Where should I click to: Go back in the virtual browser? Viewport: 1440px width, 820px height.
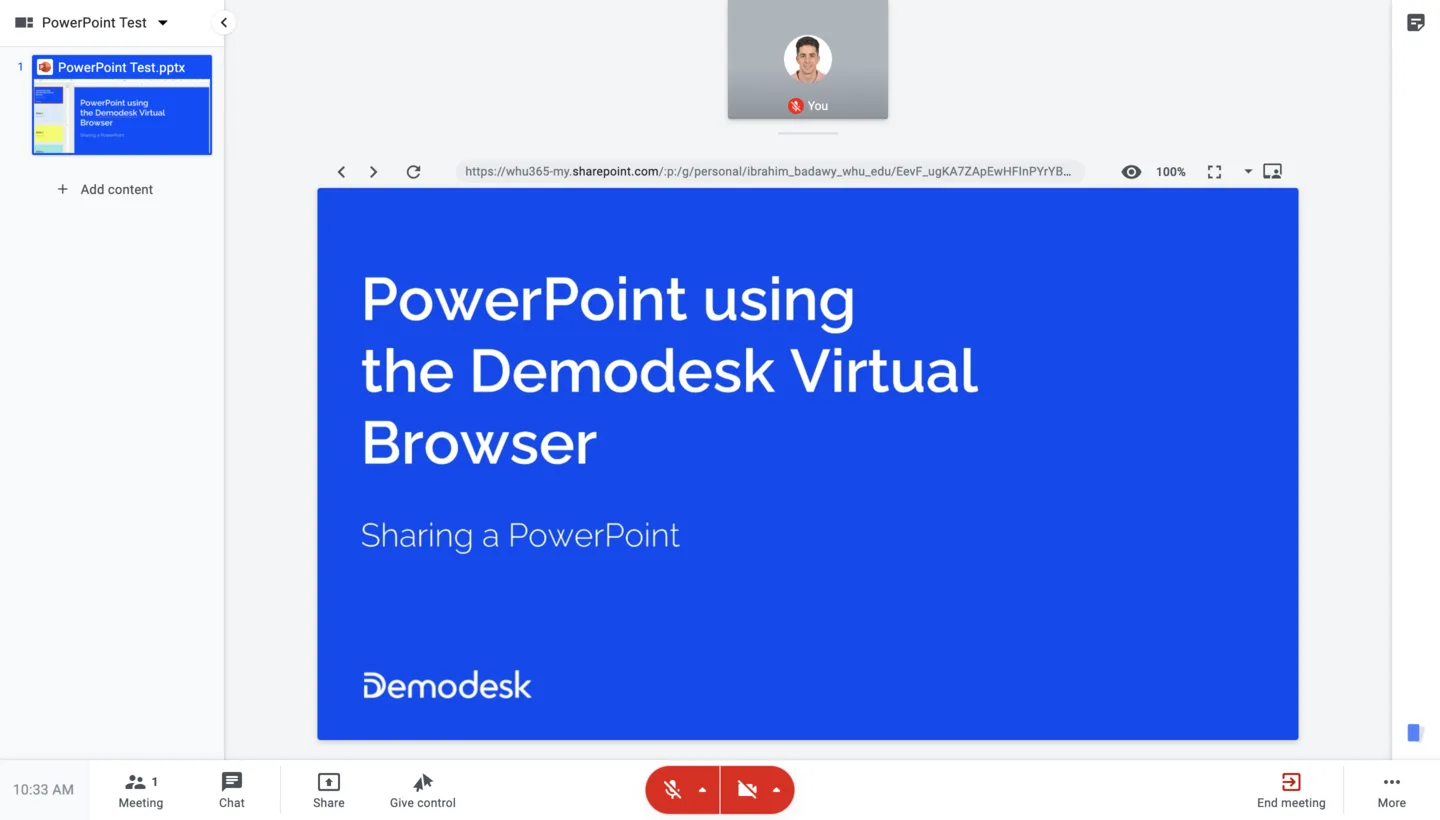[x=341, y=172]
